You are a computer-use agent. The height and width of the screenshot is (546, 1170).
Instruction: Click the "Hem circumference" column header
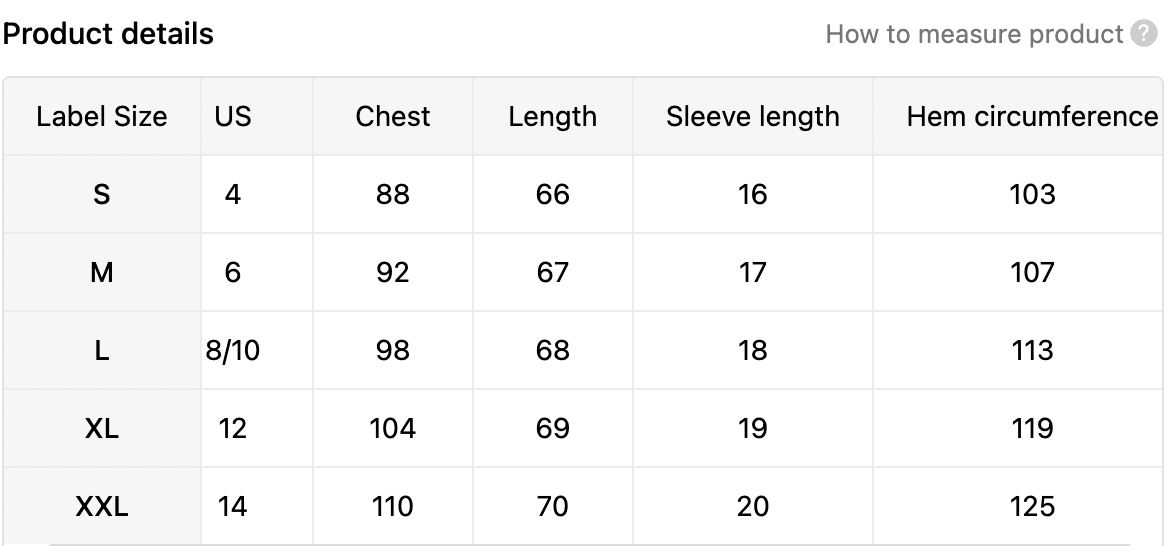click(x=1032, y=116)
